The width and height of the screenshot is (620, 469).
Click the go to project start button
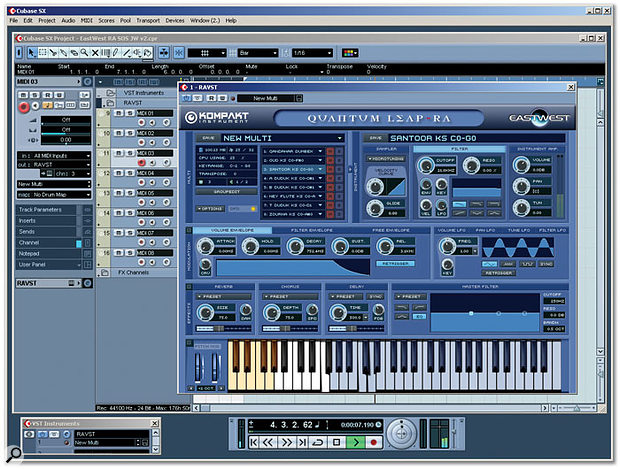tap(254, 442)
